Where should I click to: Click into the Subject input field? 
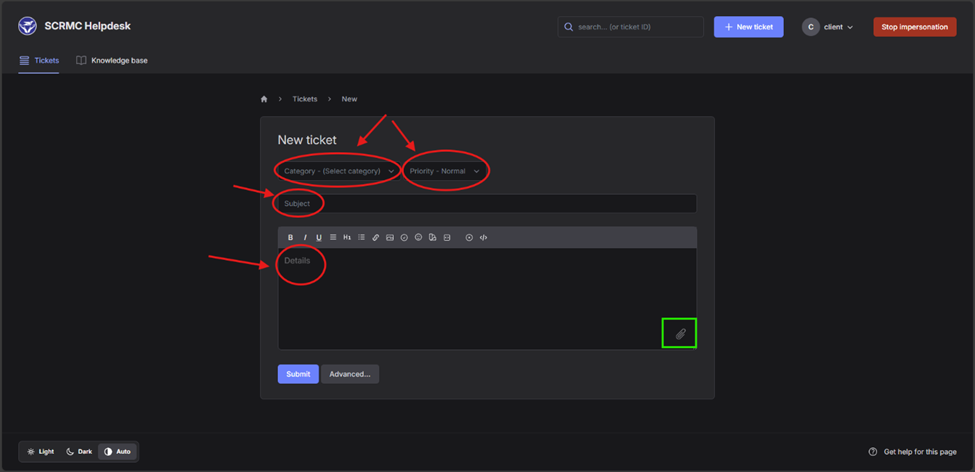coord(487,204)
